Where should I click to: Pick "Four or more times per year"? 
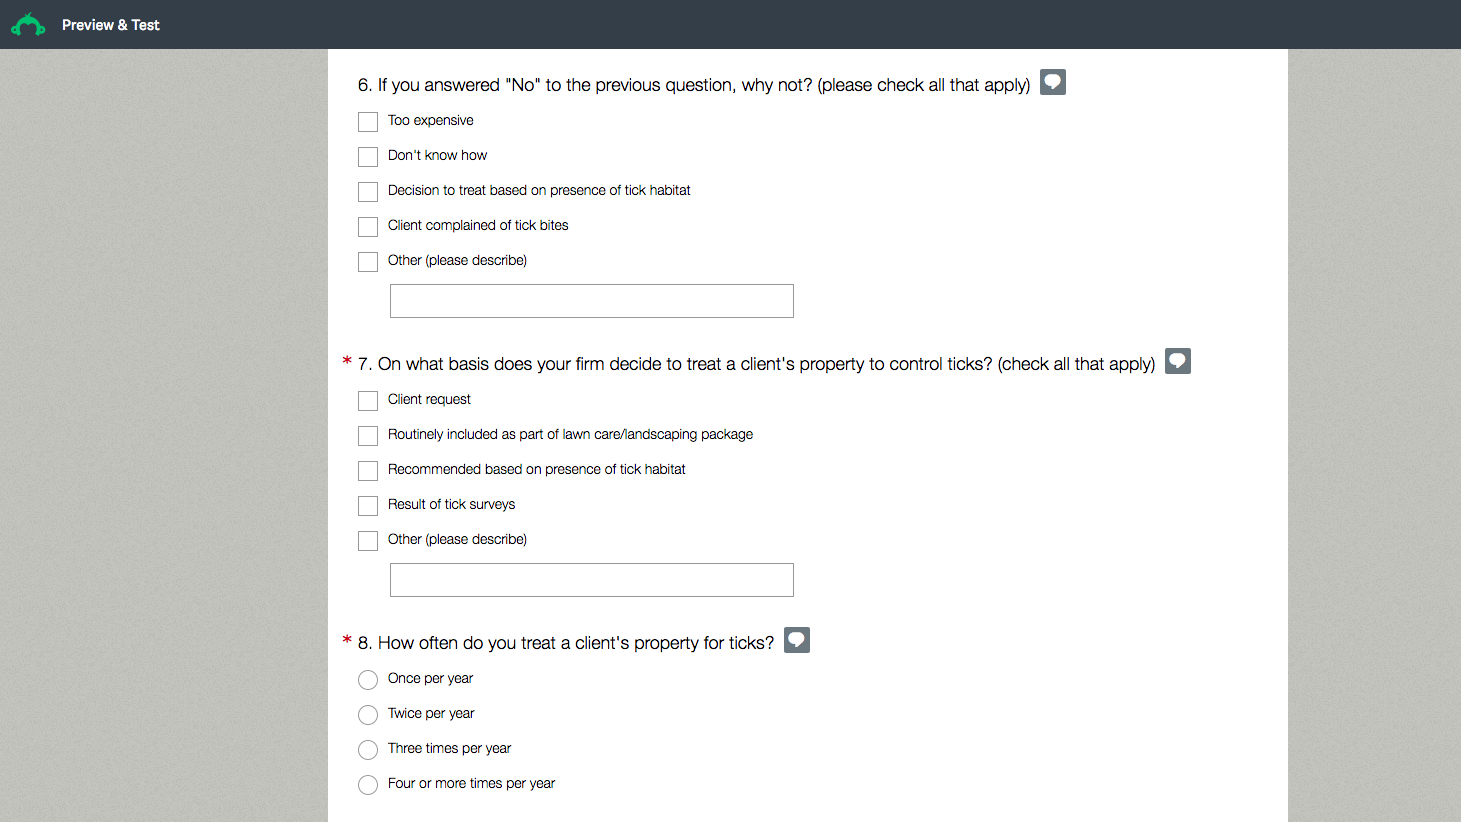click(368, 785)
